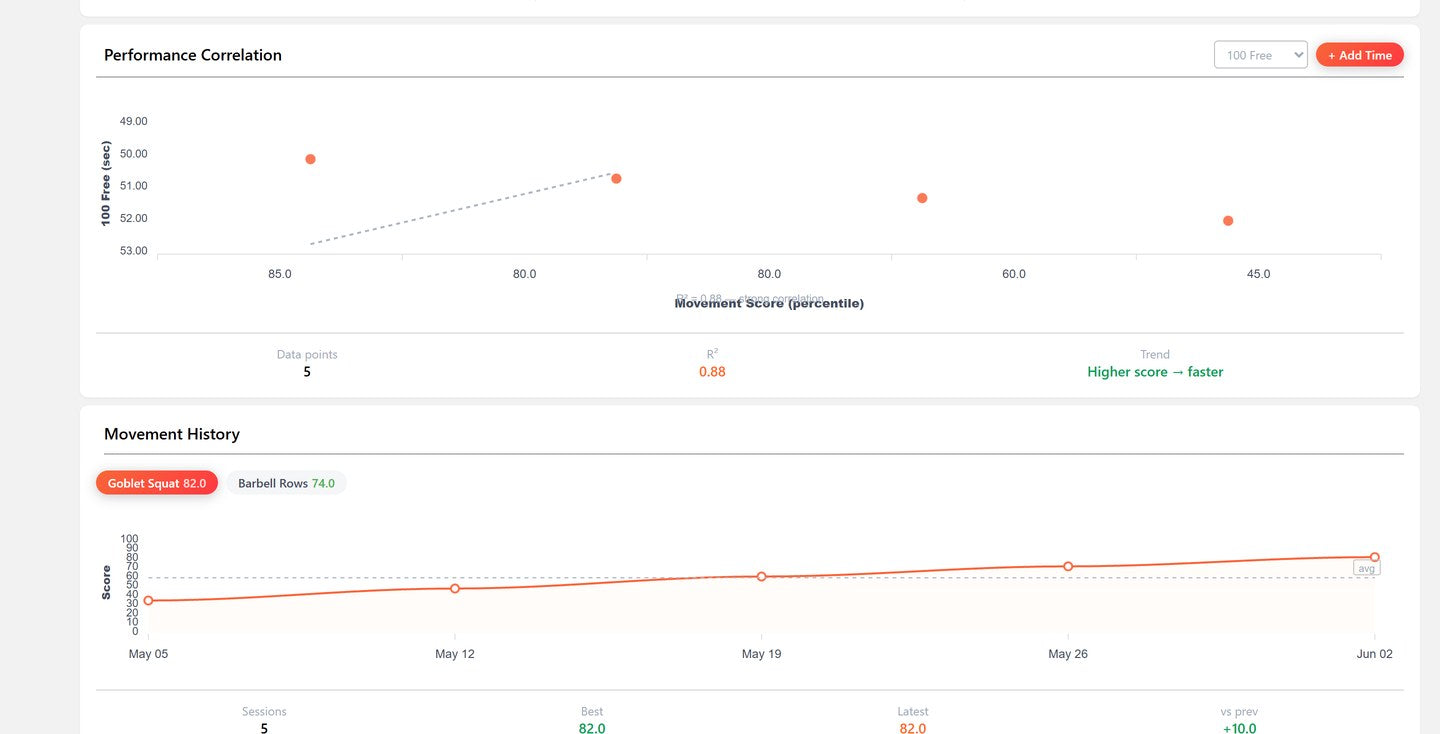Click the 100 Free (sec) axis title
Image resolution: width=1440 pixels, height=734 pixels.
[x=106, y=183]
